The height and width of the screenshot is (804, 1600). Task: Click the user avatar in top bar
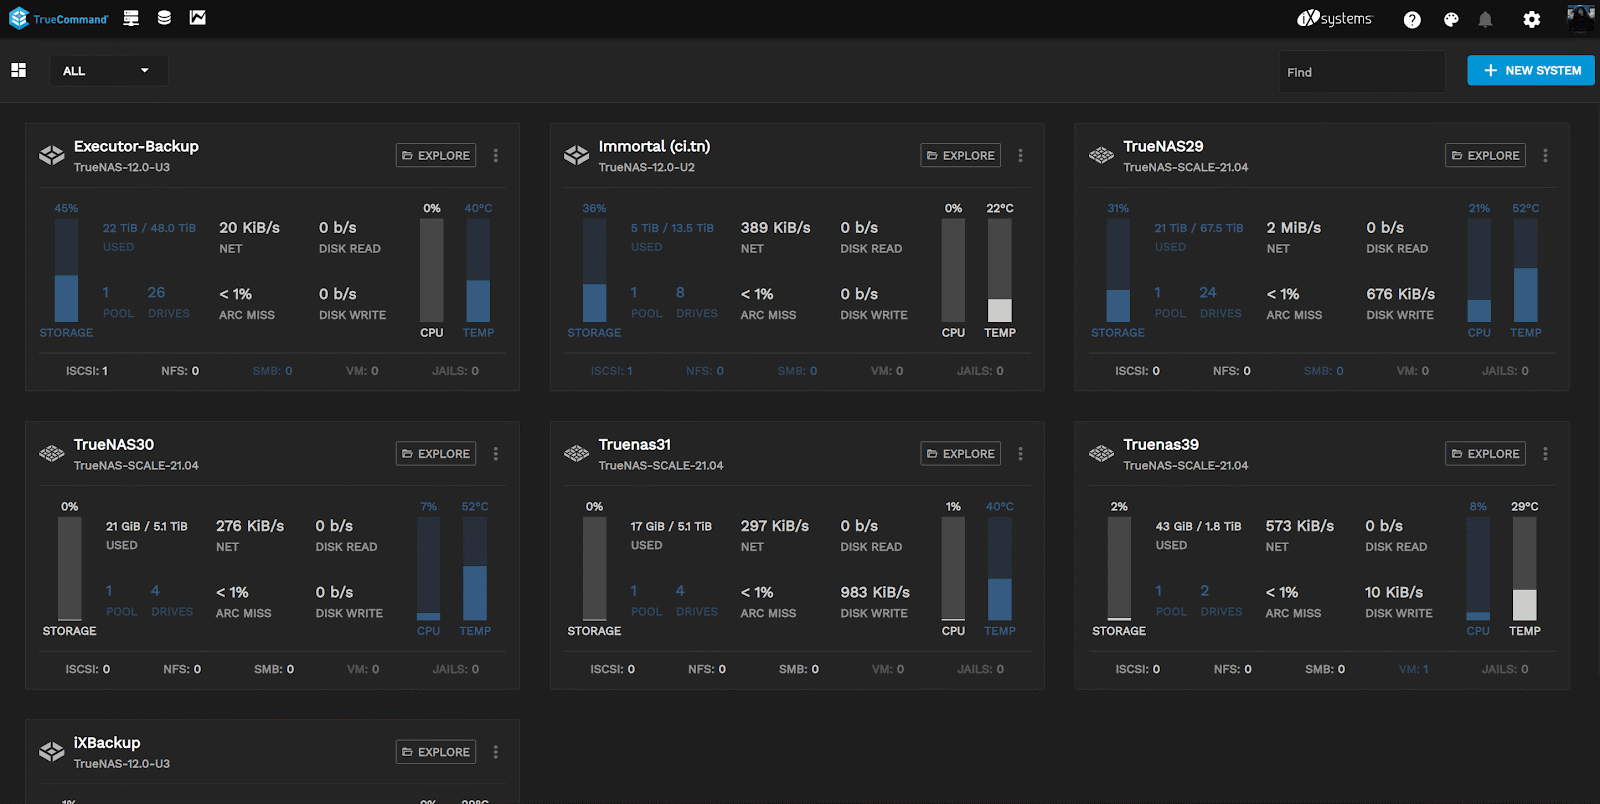[x=1580, y=19]
